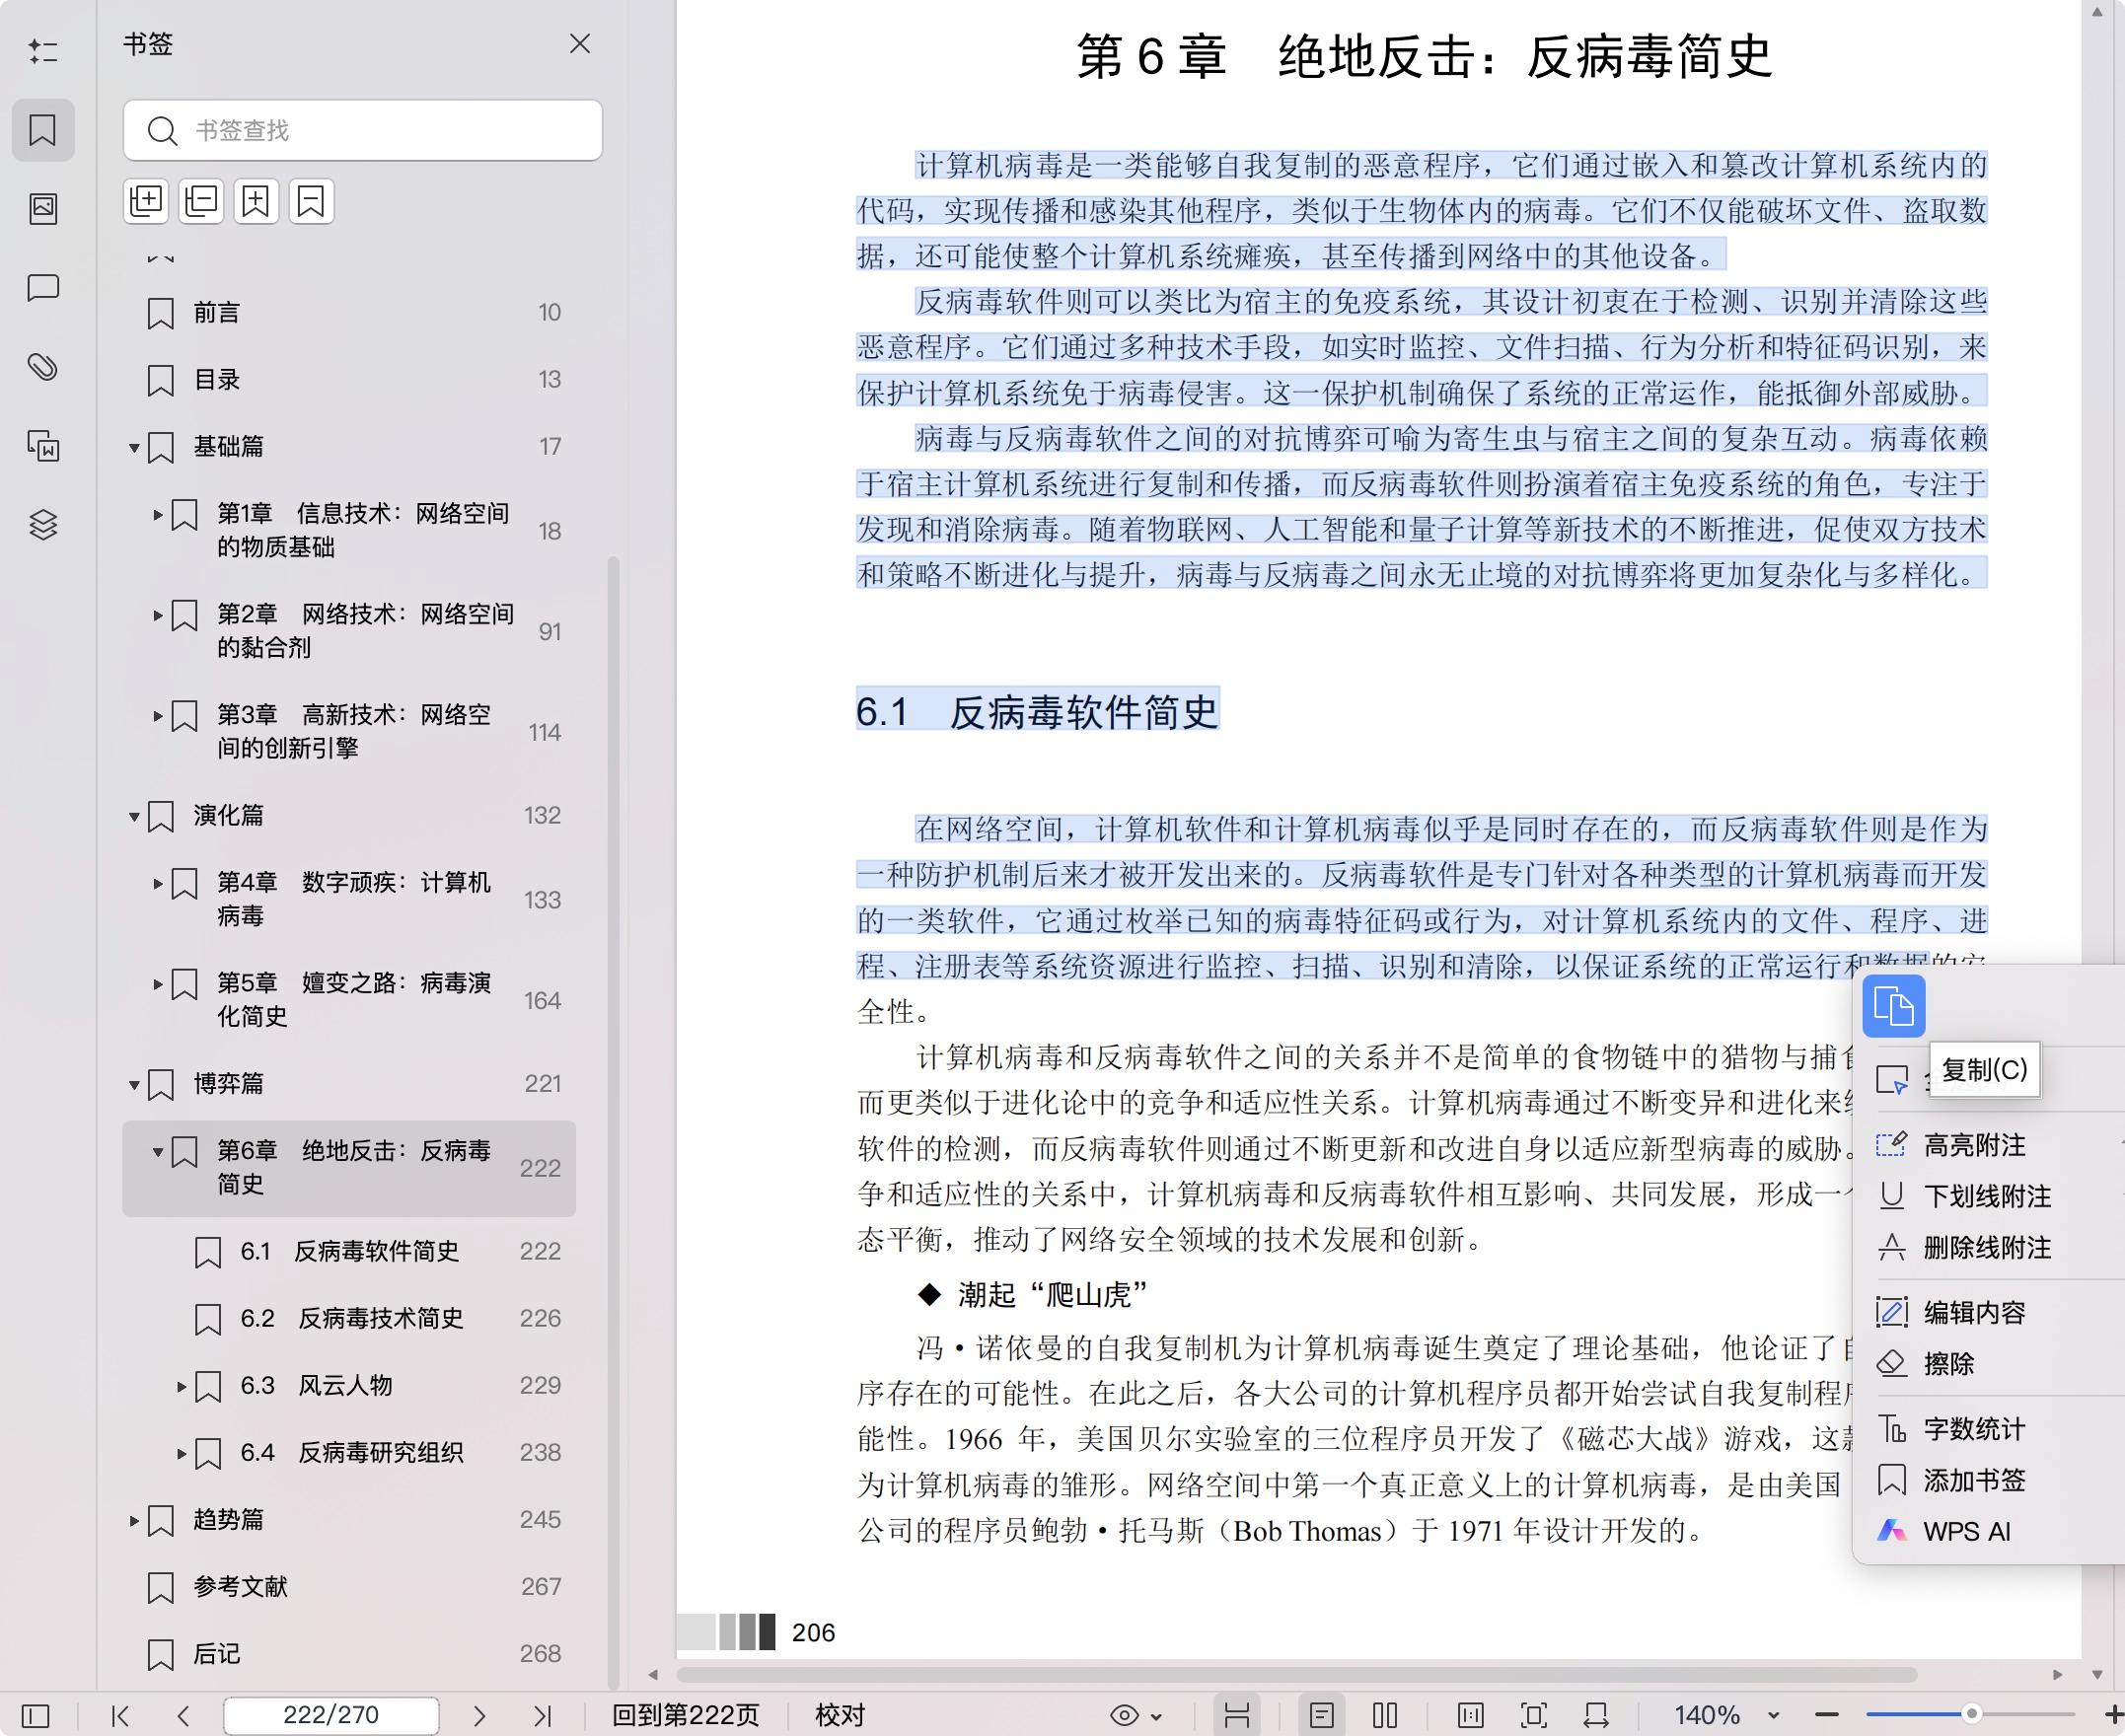Screen dimensions: 2125x1736
Task: Open the AI outline panel icon
Action: click(x=43, y=51)
